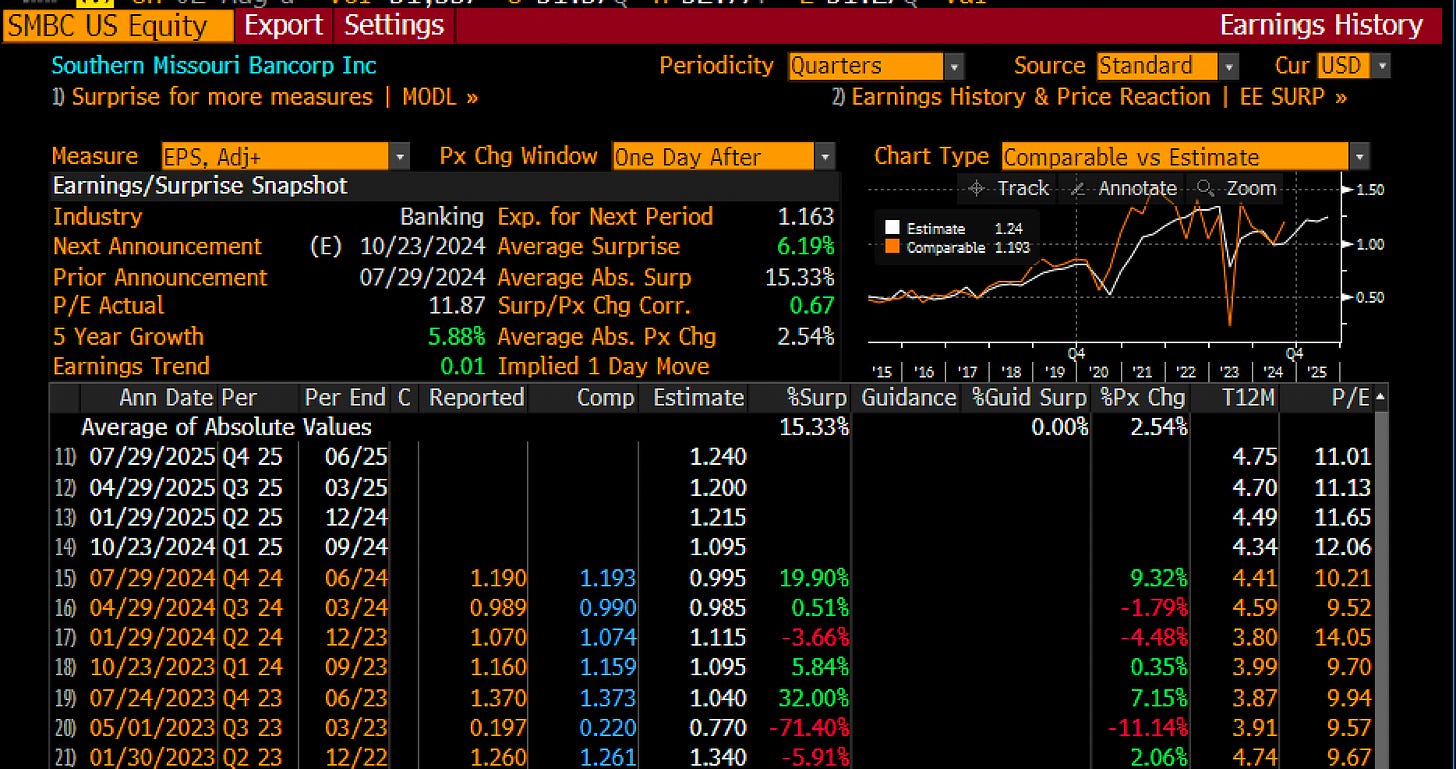The width and height of the screenshot is (1456, 769).
Task: Select row 12) dated 04/29/2025
Action: pos(712,487)
